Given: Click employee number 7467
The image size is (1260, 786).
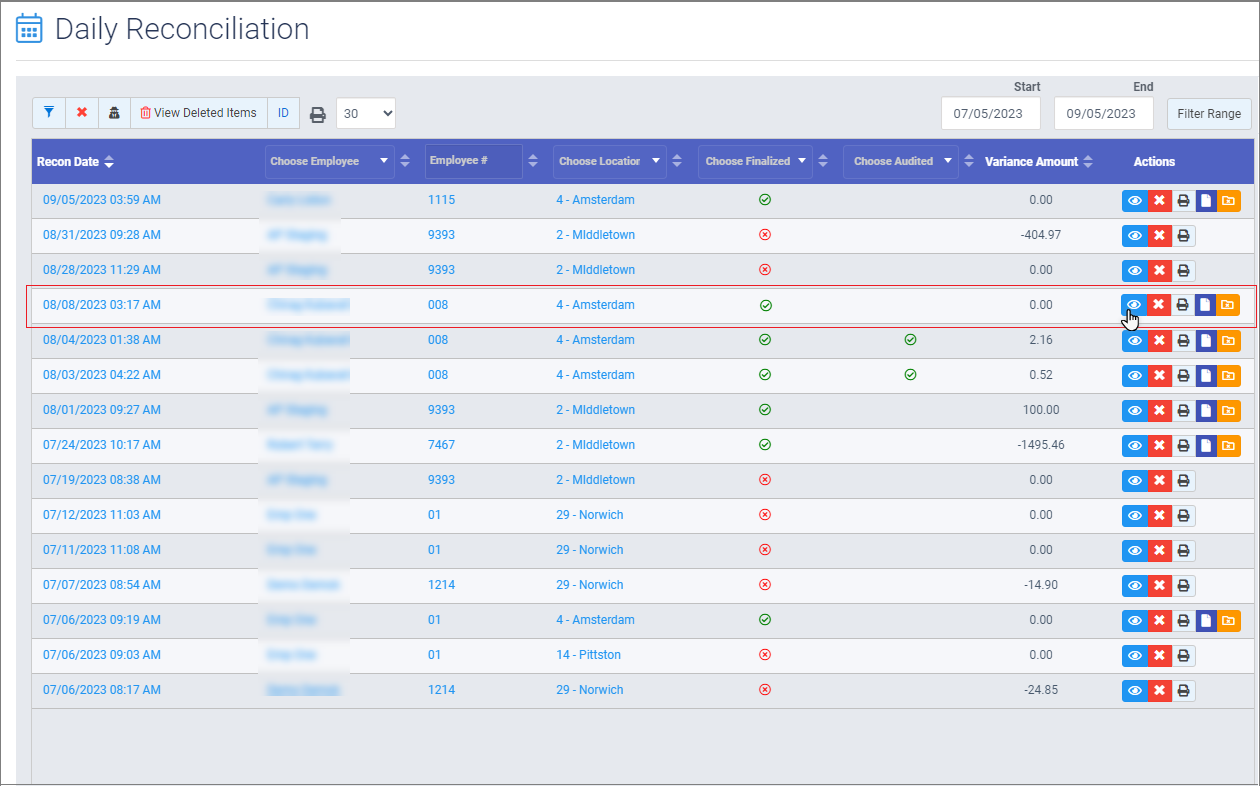Looking at the screenshot, I should coord(441,445).
